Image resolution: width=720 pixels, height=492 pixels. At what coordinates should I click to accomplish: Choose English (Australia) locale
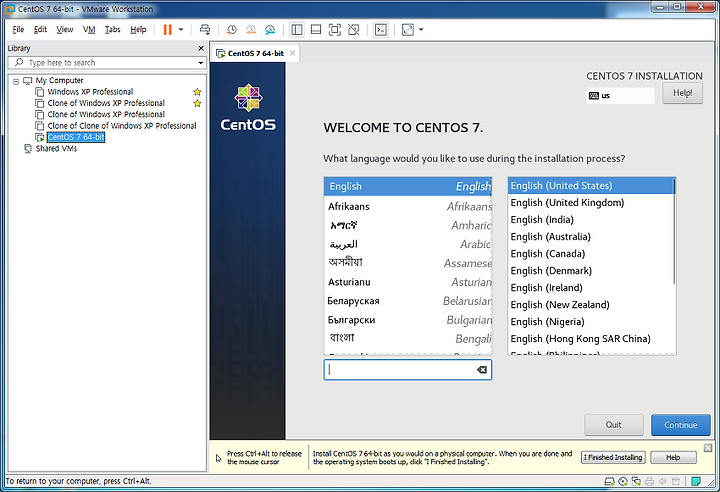click(591, 237)
